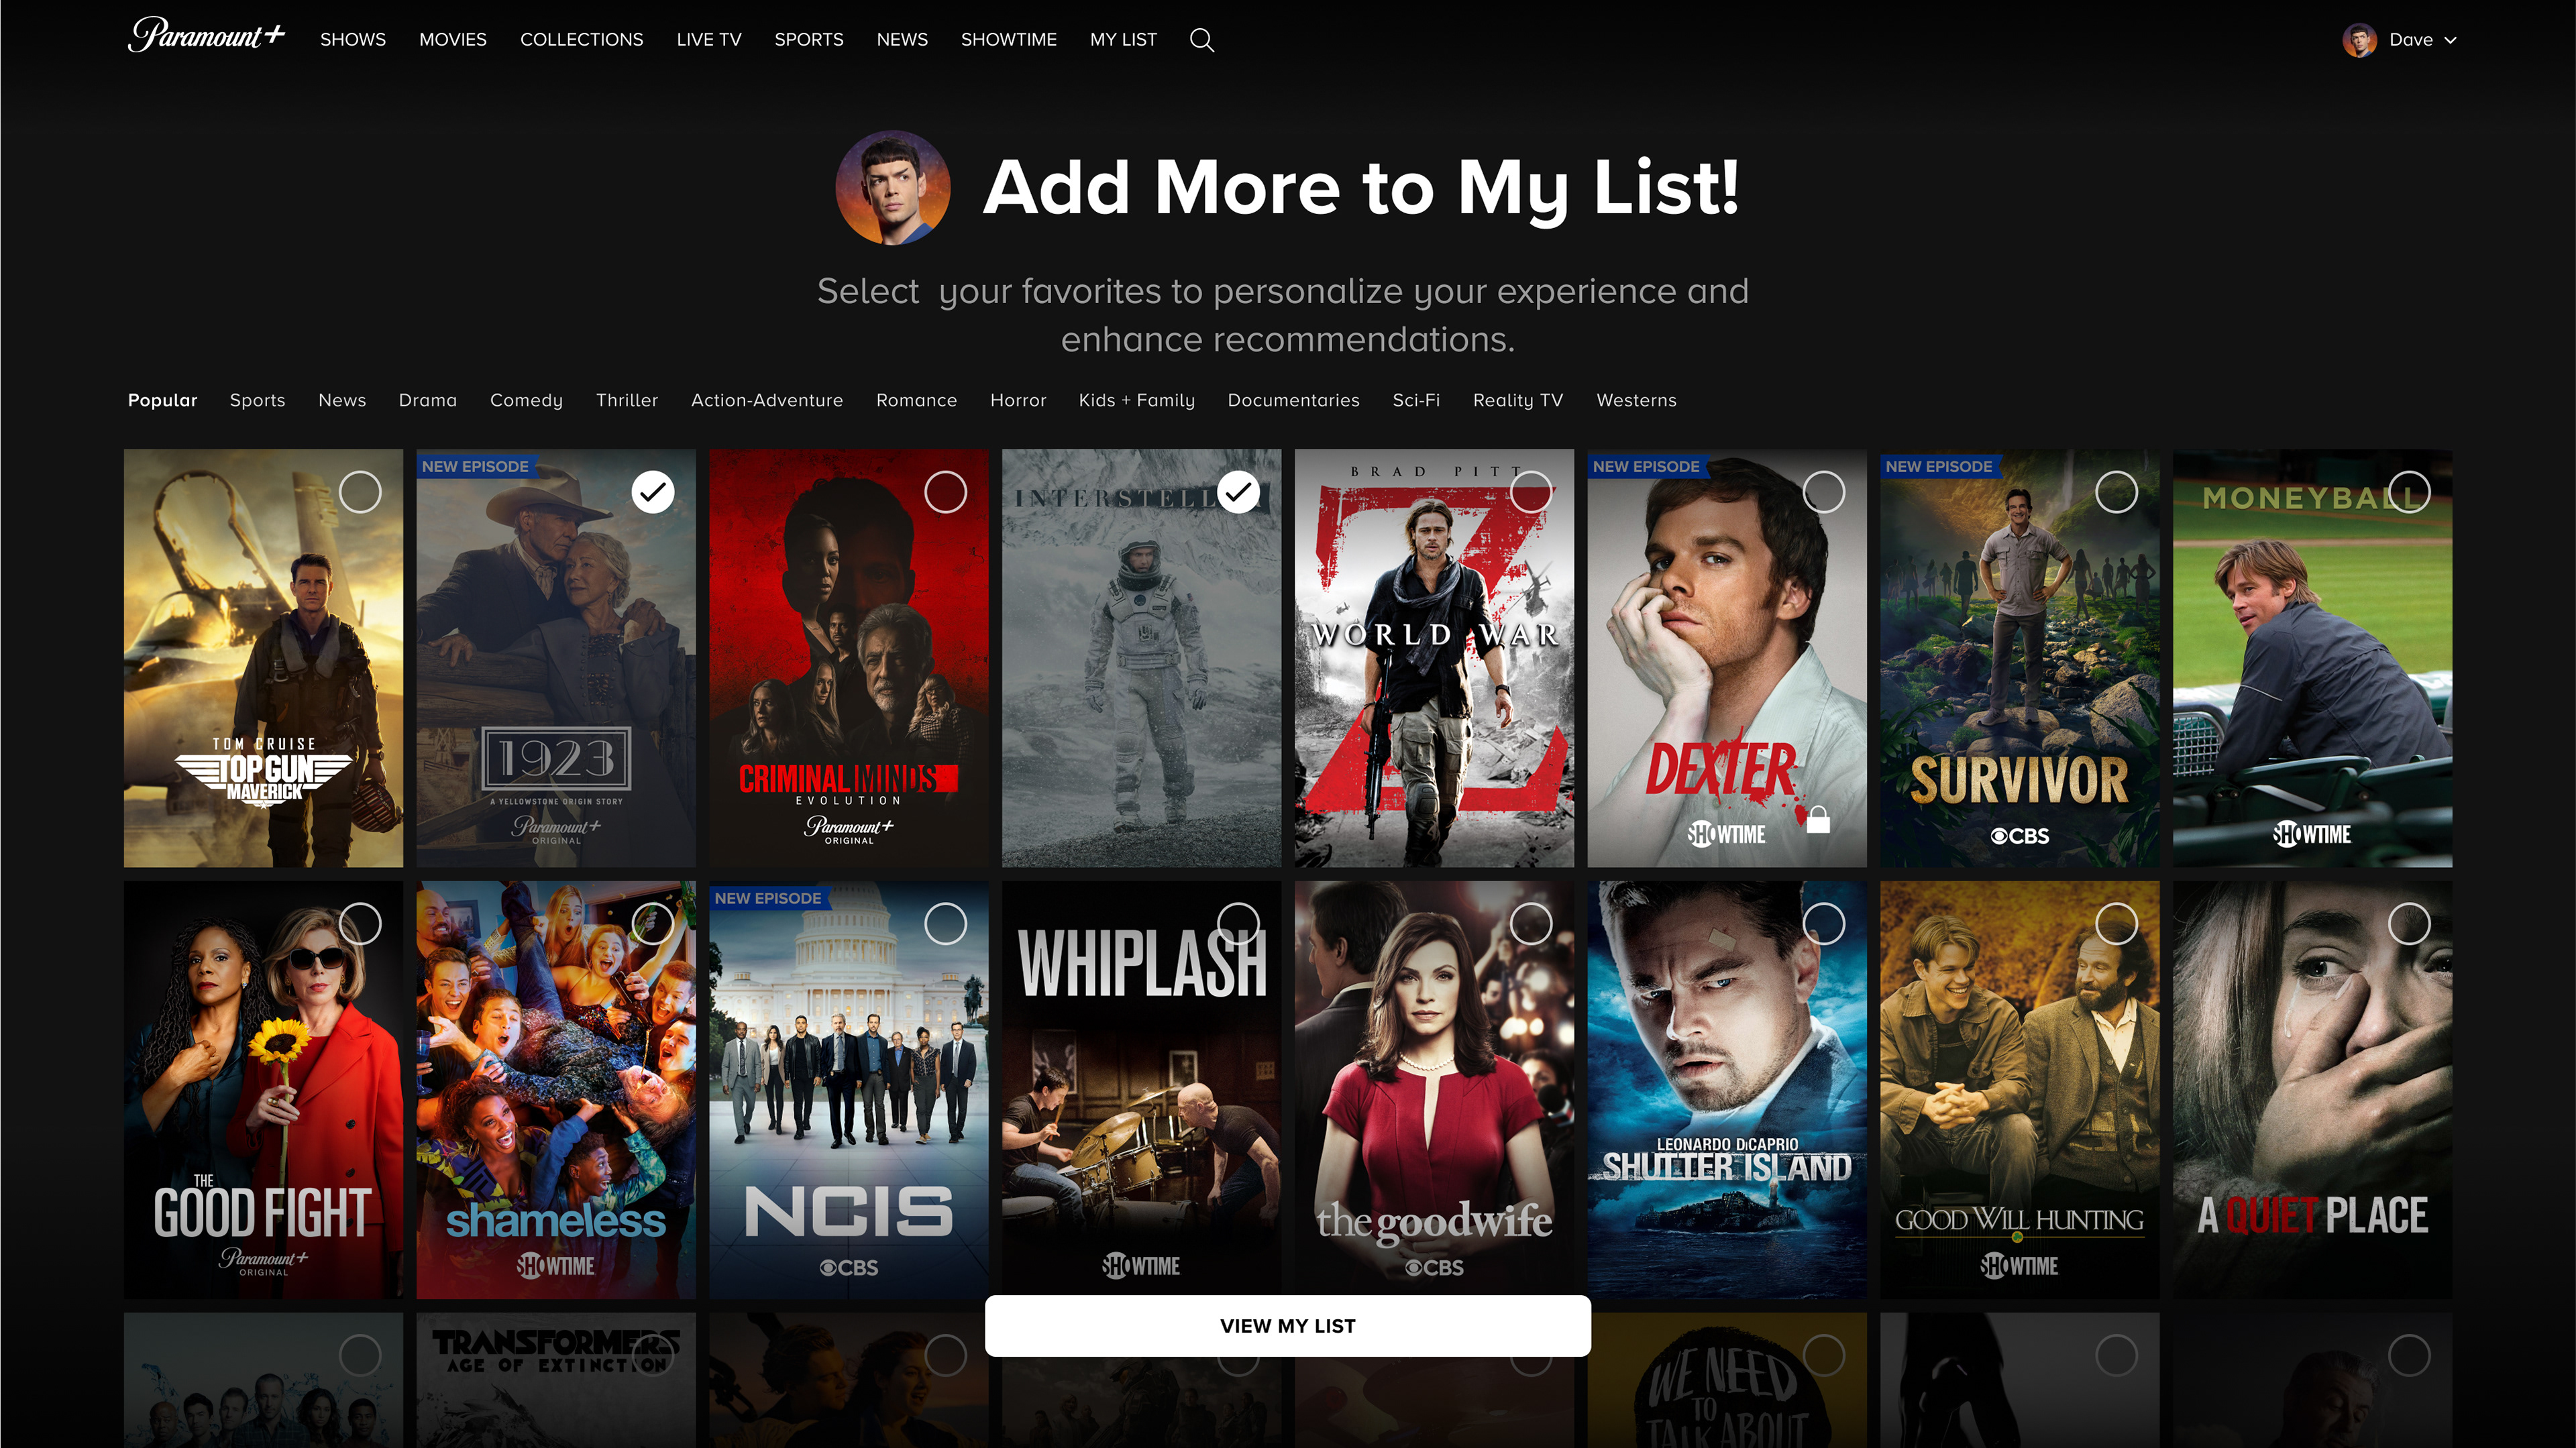Uncheck the 1923 selection checkmark
The image size is (2576, 1448).
coord(653,492)
